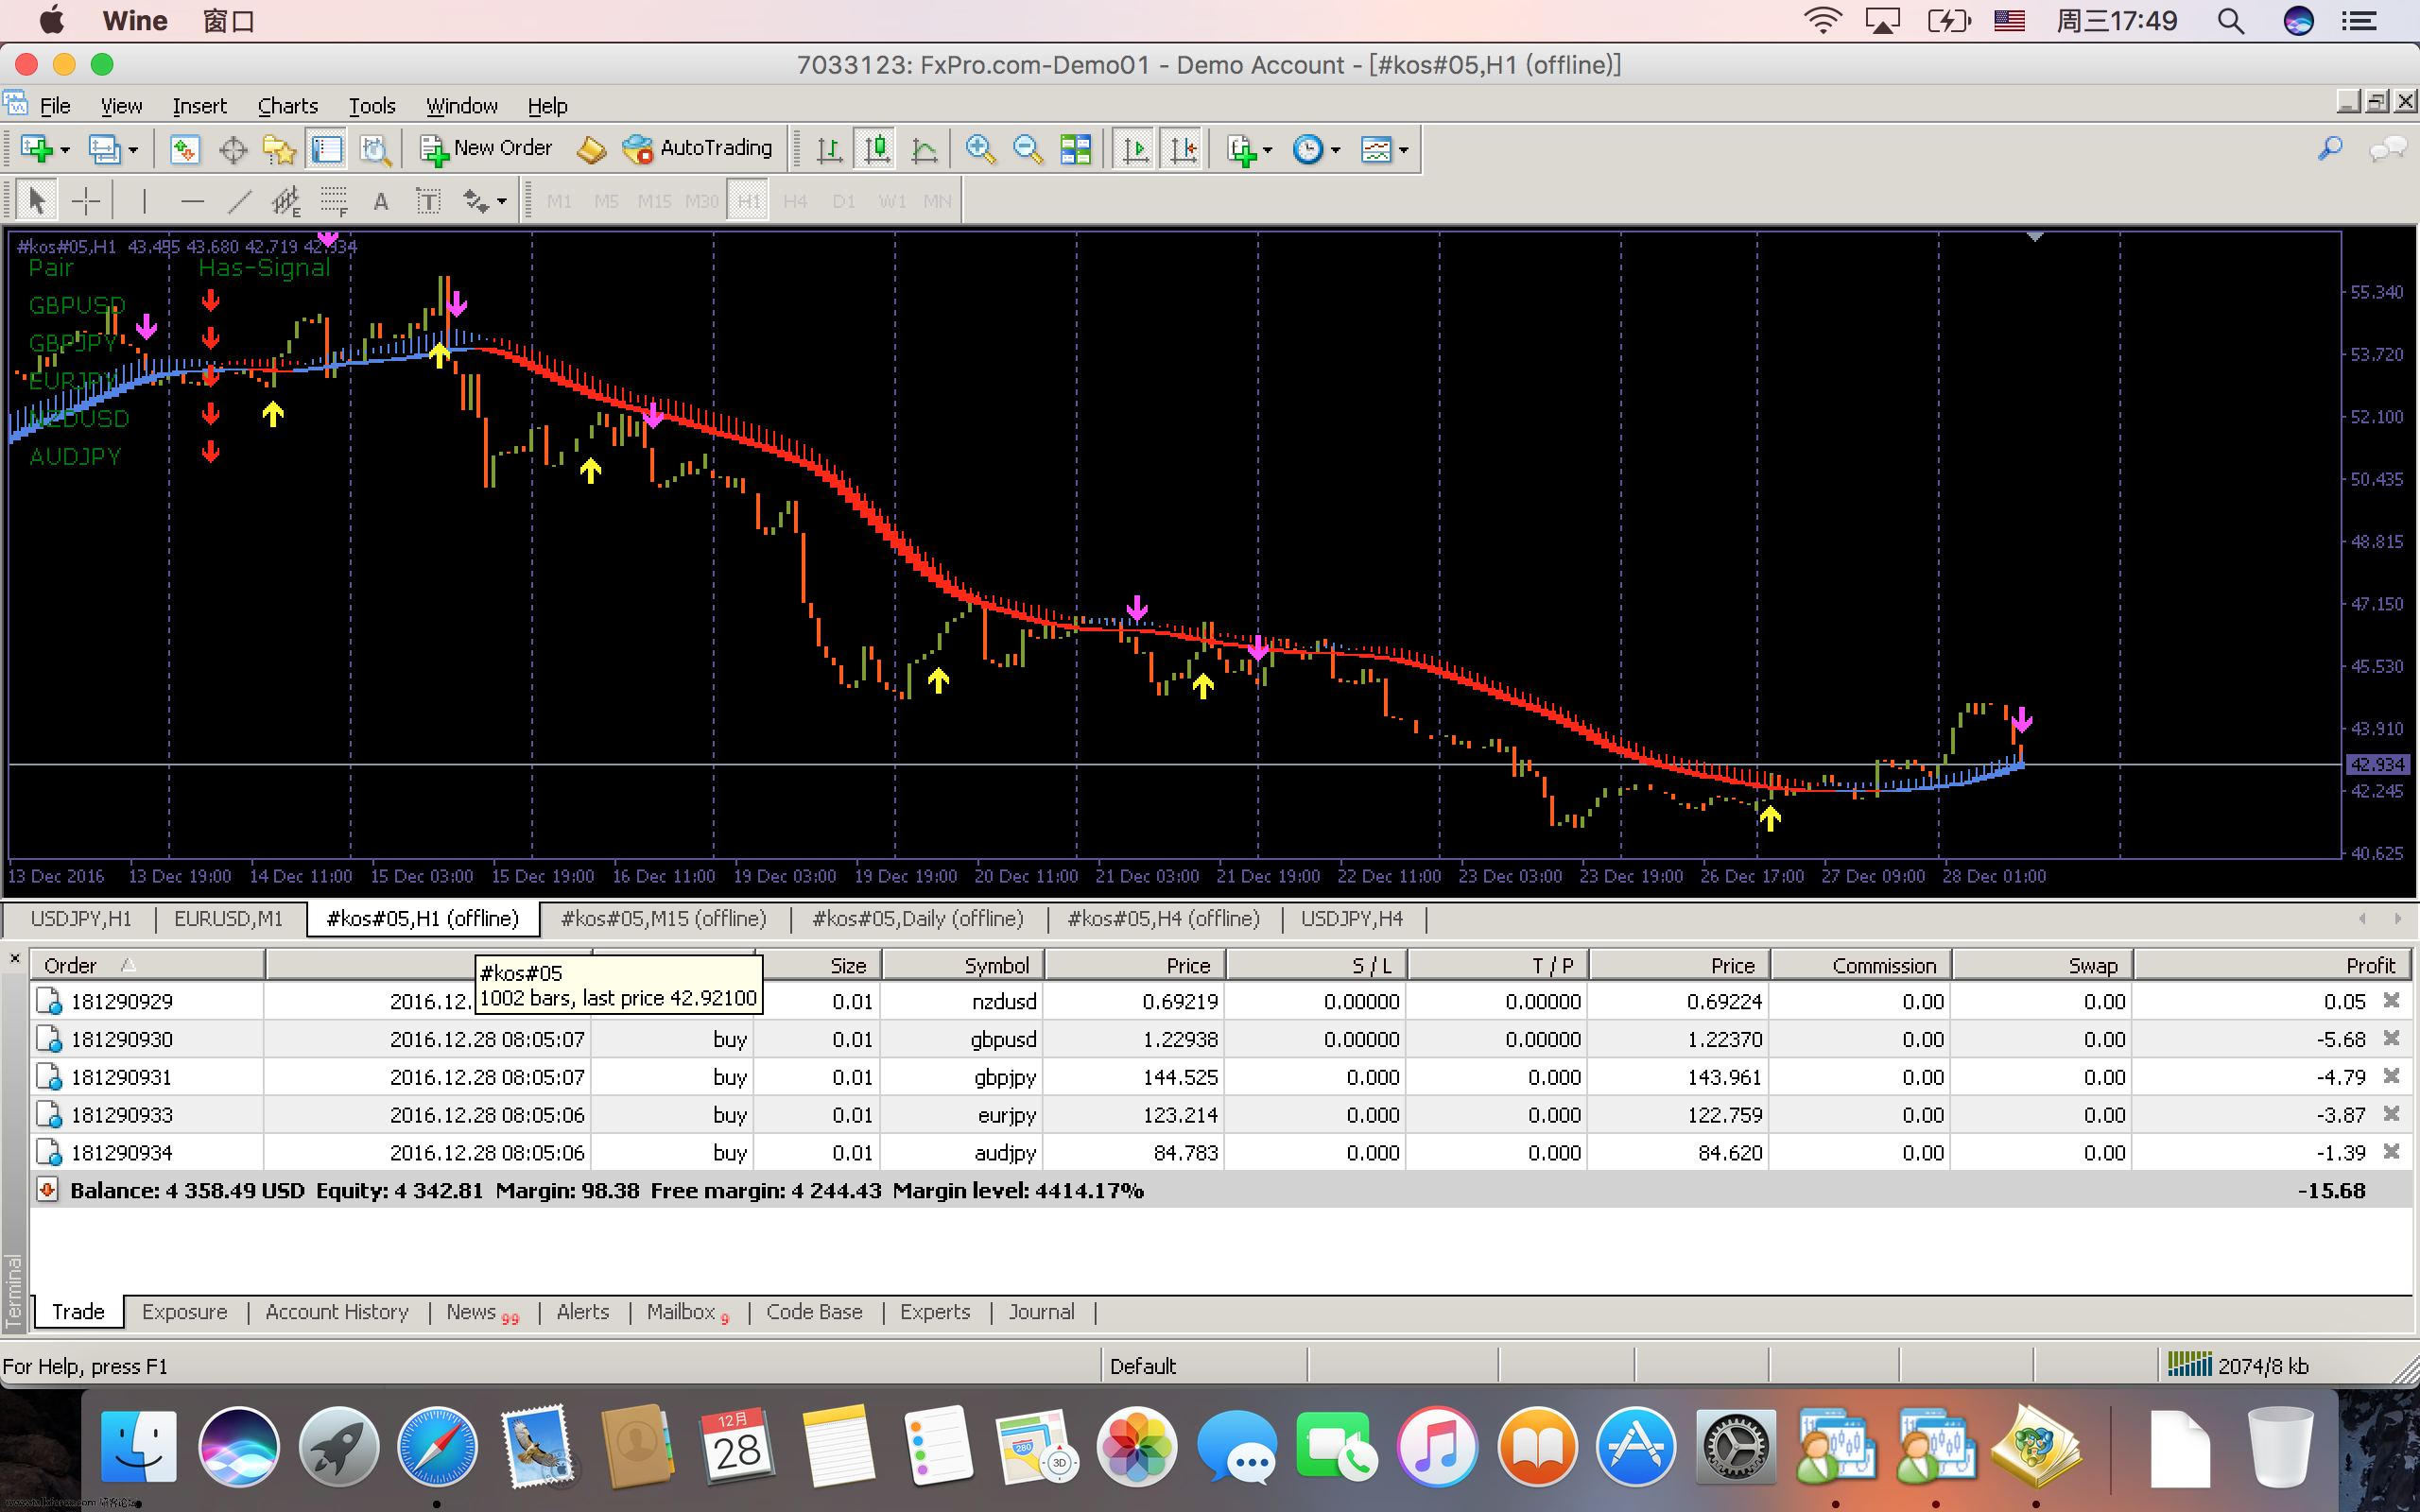Select the Equidistant Channel tool
The width and height of the screenshot is (2420, 1512).
point(286,201)
